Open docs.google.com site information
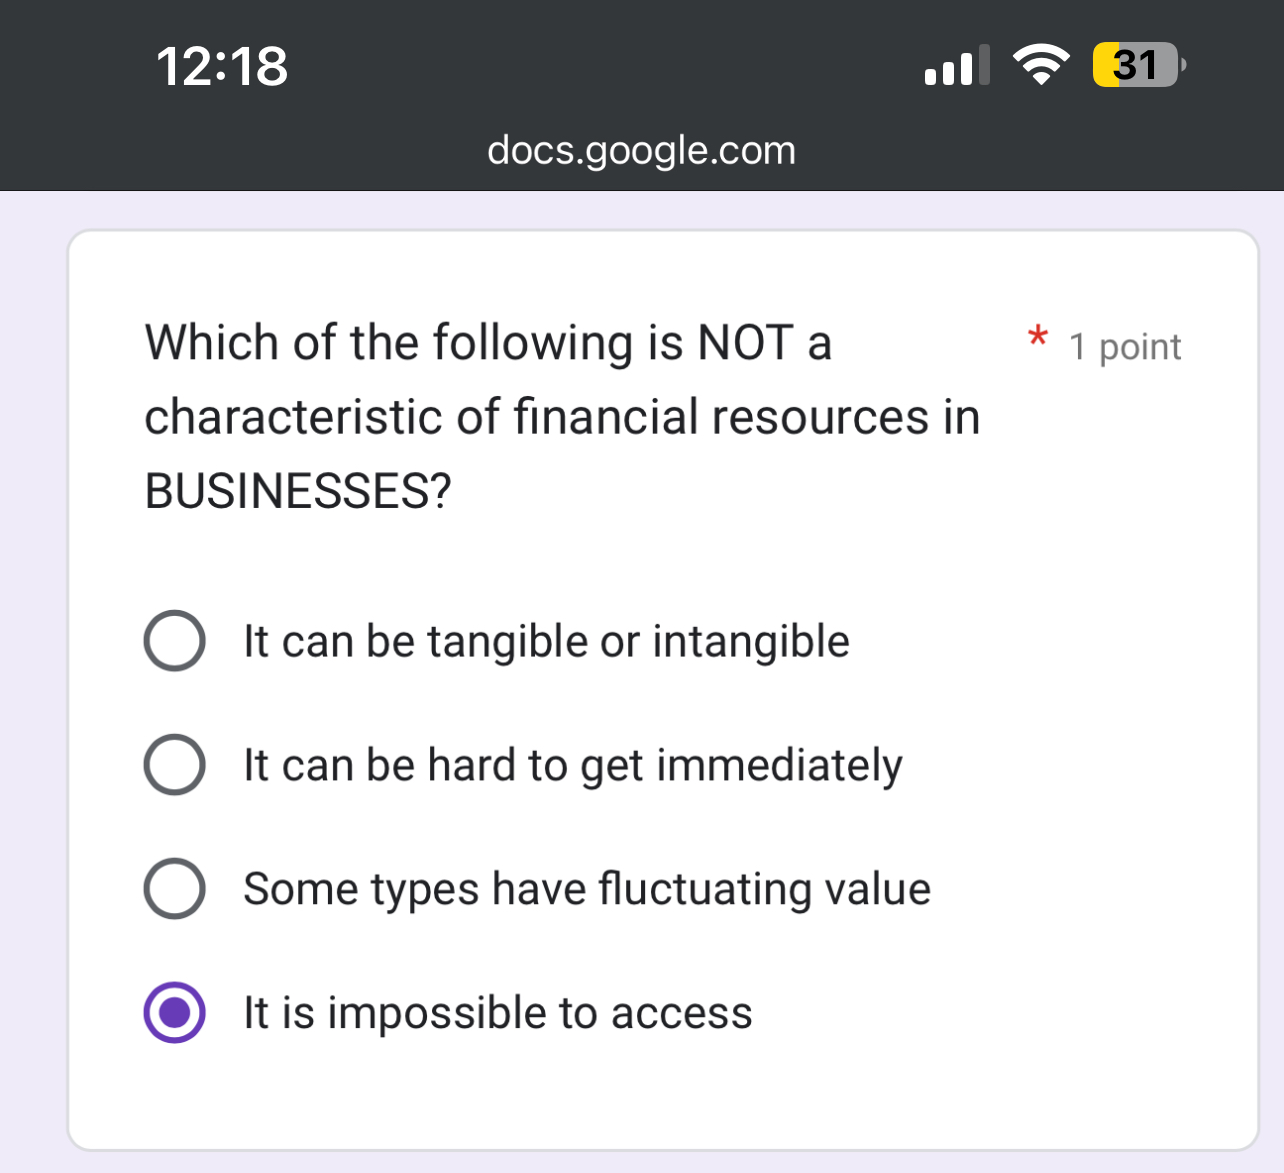Screen dimensions: 1284x1173 [x=641, y=150]
